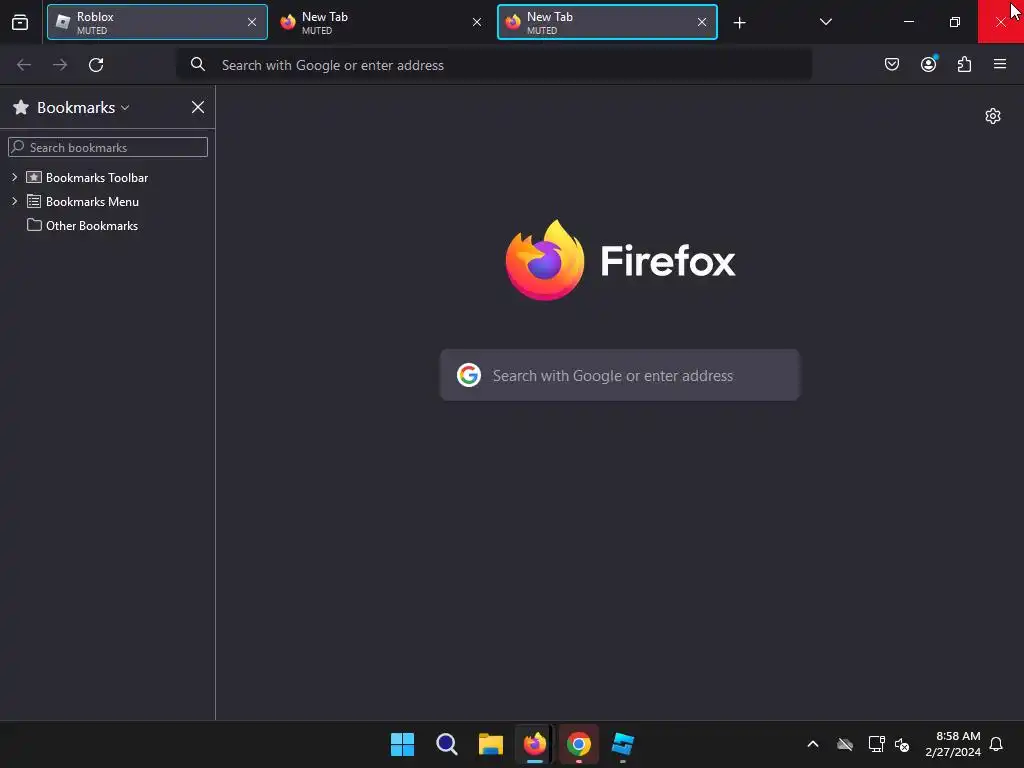Open the List all tabs dropdown

coord(825,22)
